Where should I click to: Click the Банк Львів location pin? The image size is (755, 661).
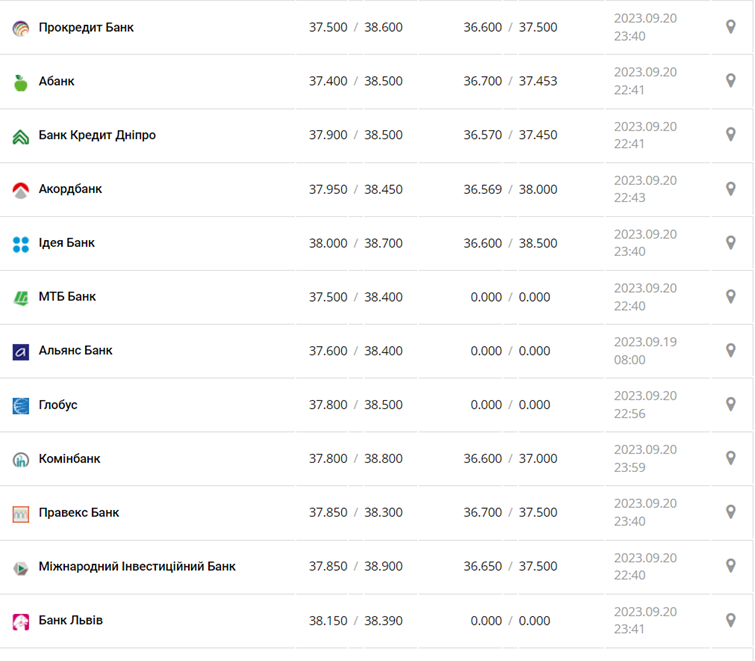pos(730,620)
